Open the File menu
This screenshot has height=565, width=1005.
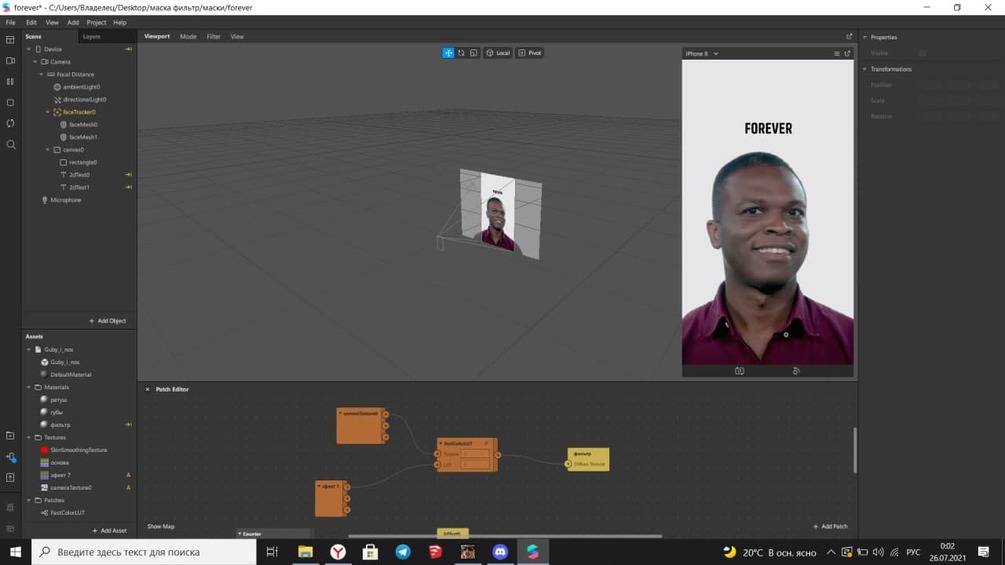(x=11, y=22)
